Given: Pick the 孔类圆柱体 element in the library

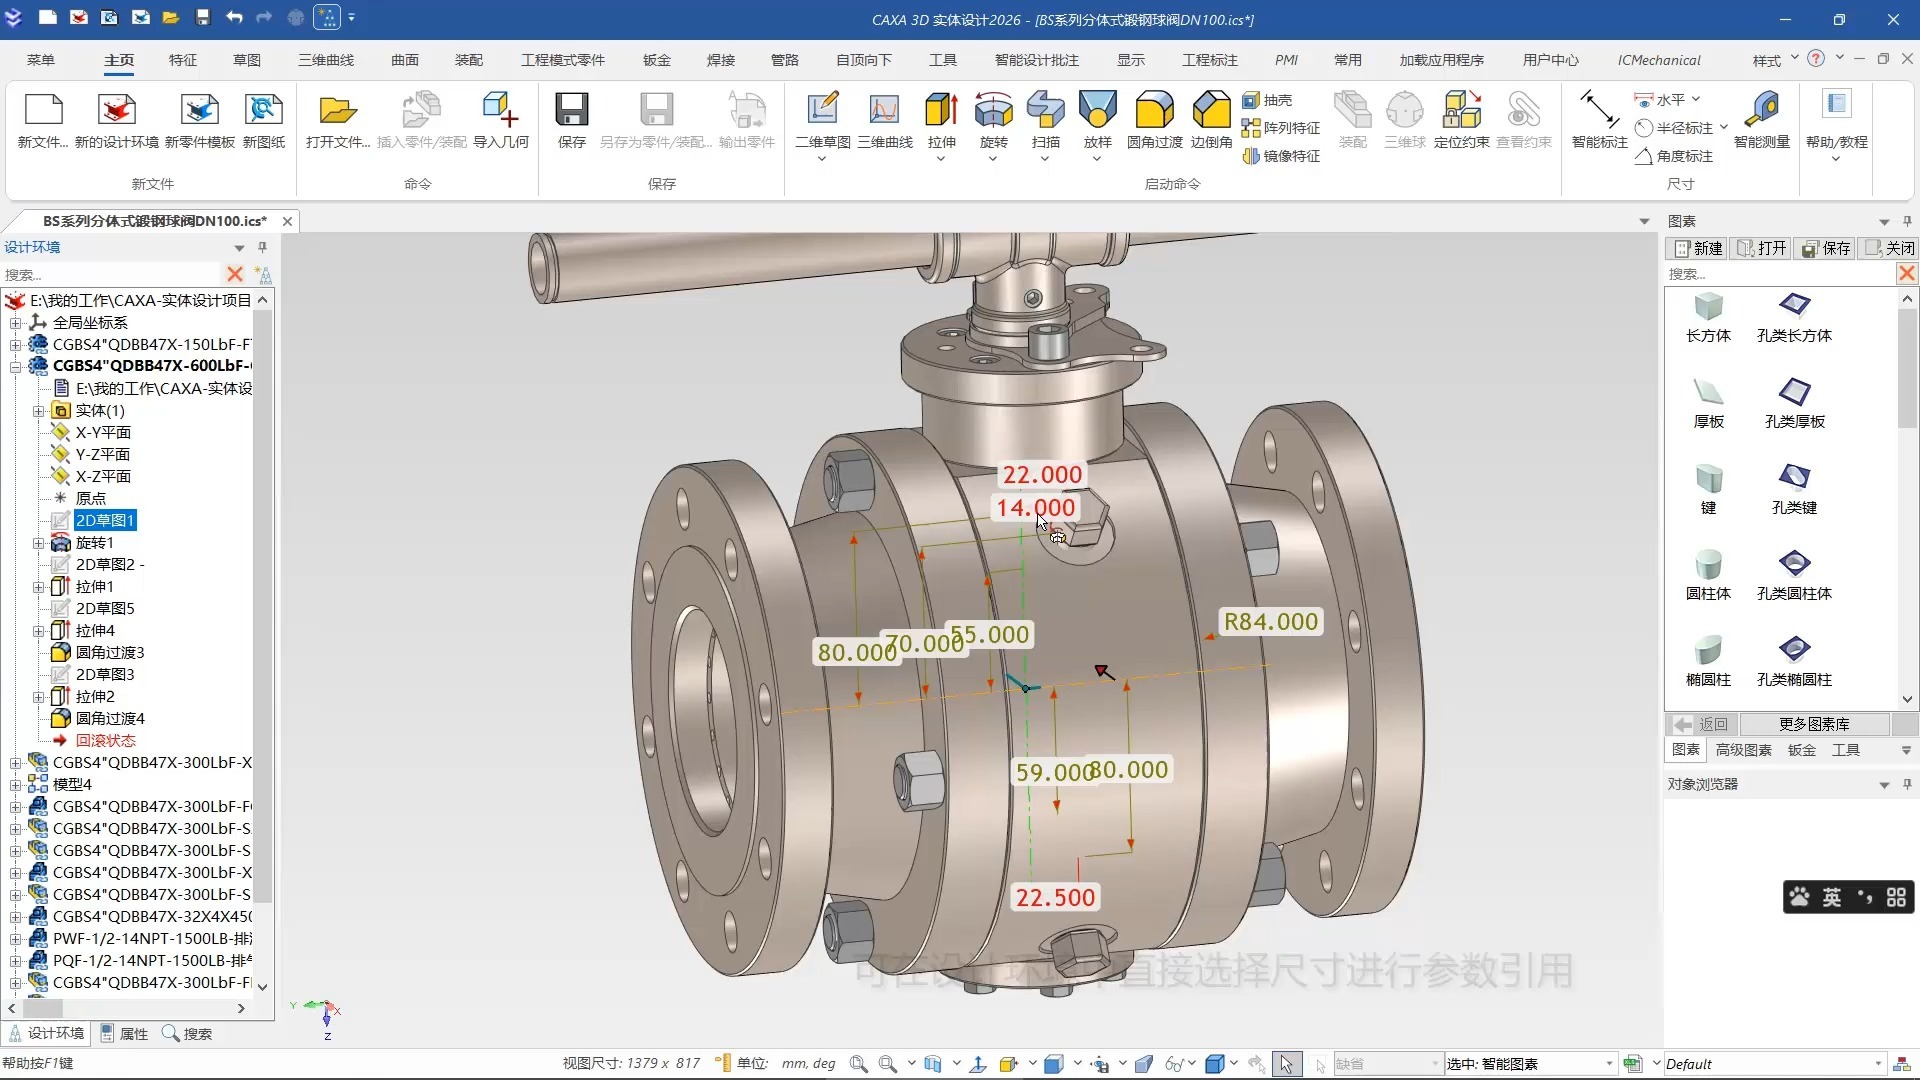Looking at the screenshot, I should [x=1794, y=565].
